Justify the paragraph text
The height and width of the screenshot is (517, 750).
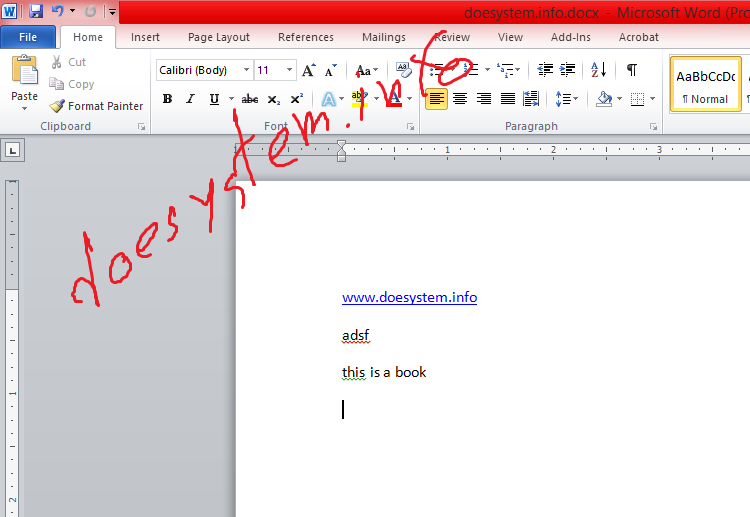(x=507, y=99)
